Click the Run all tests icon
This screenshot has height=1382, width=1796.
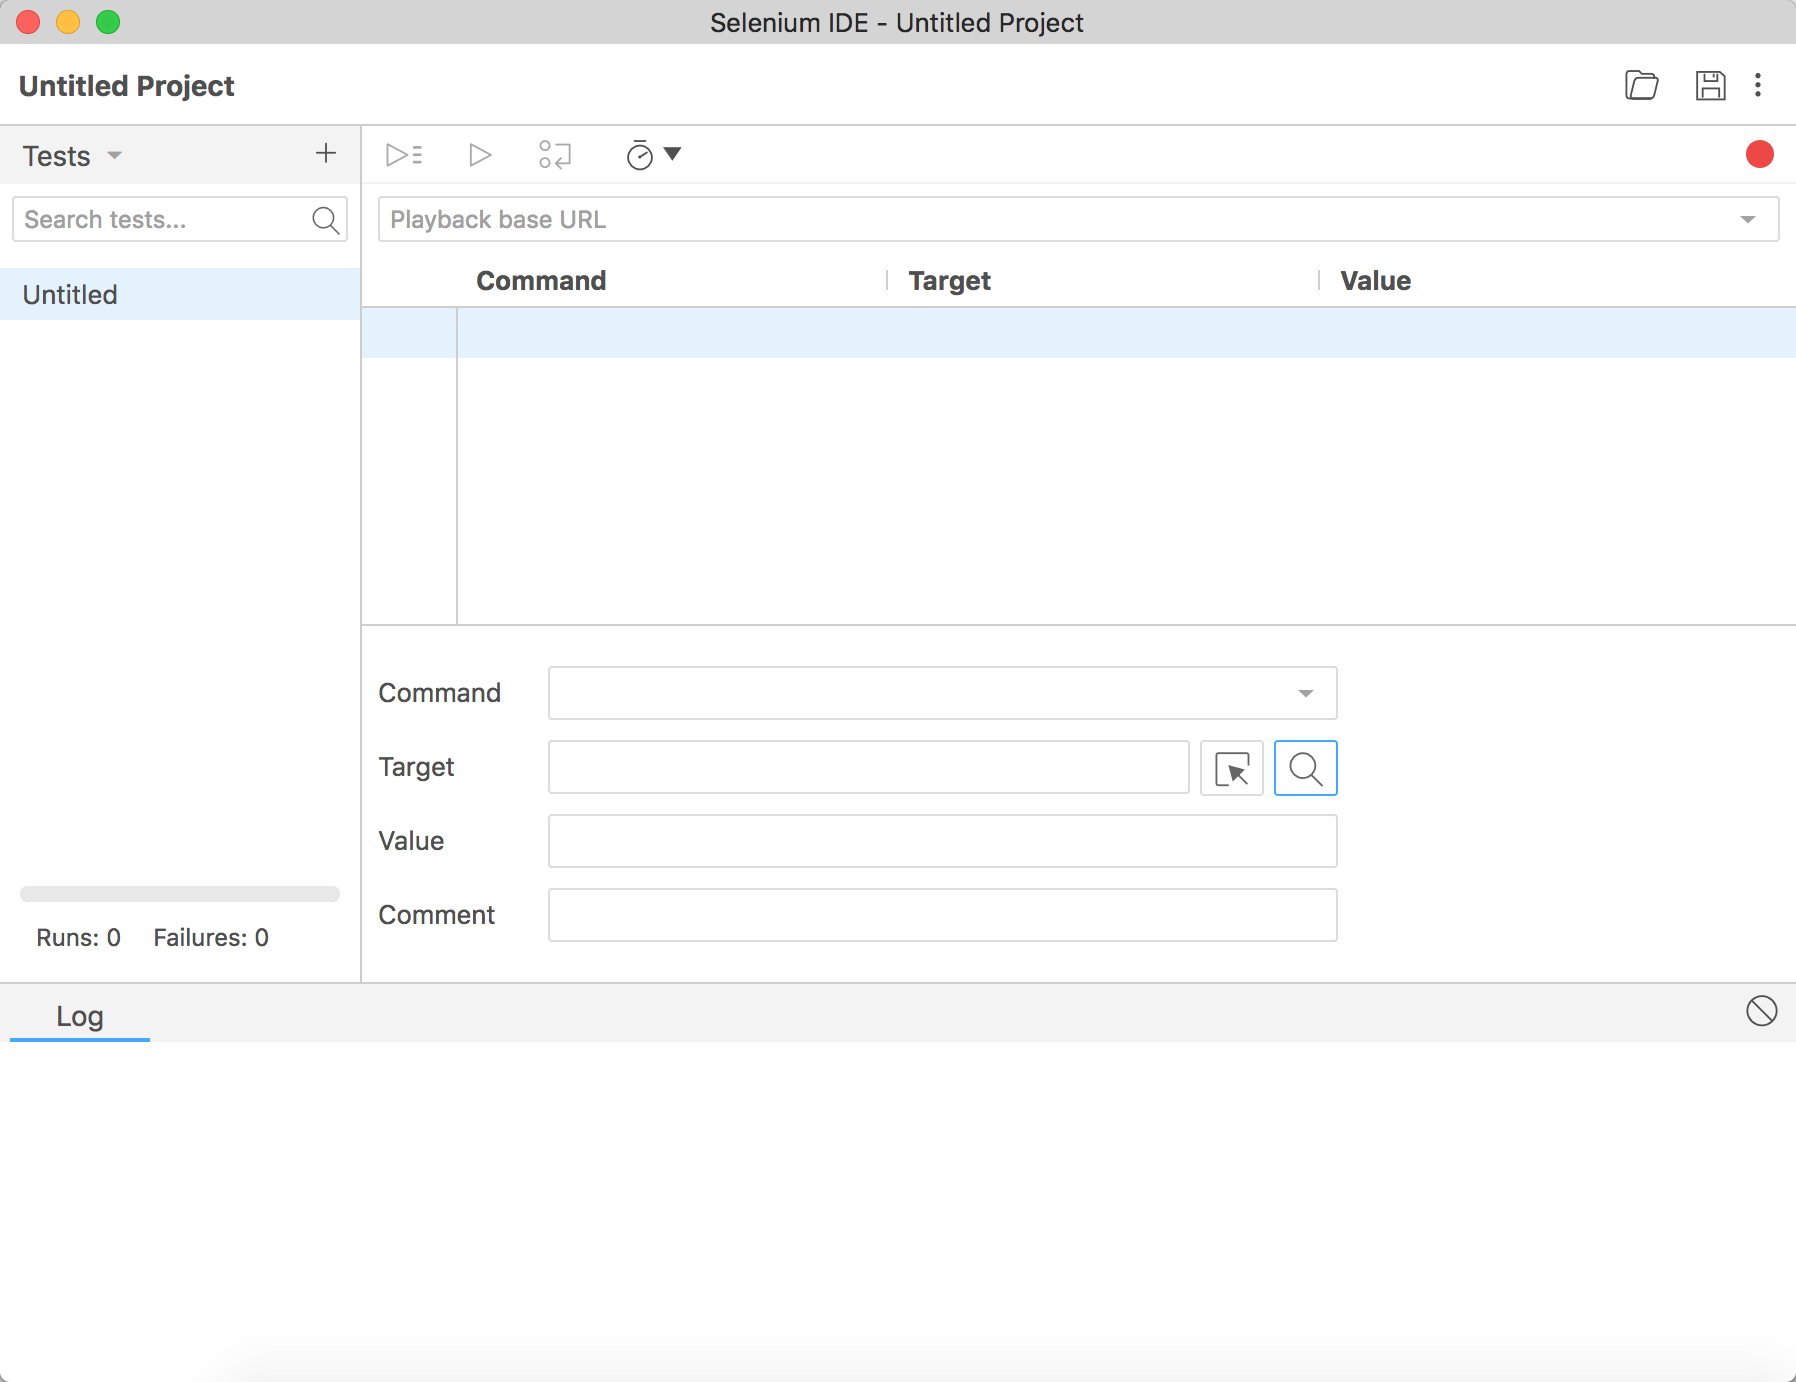point(404,155)
